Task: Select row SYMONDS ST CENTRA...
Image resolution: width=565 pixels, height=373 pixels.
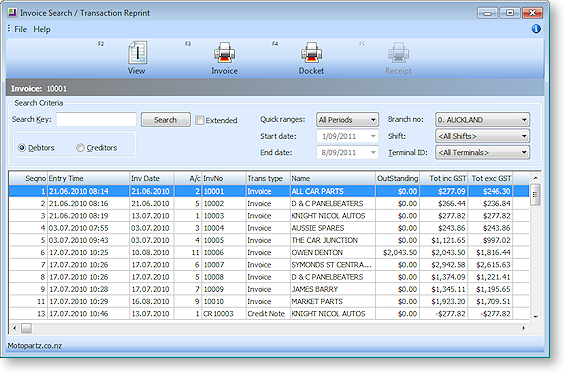Action: click(x=269, y=265)
